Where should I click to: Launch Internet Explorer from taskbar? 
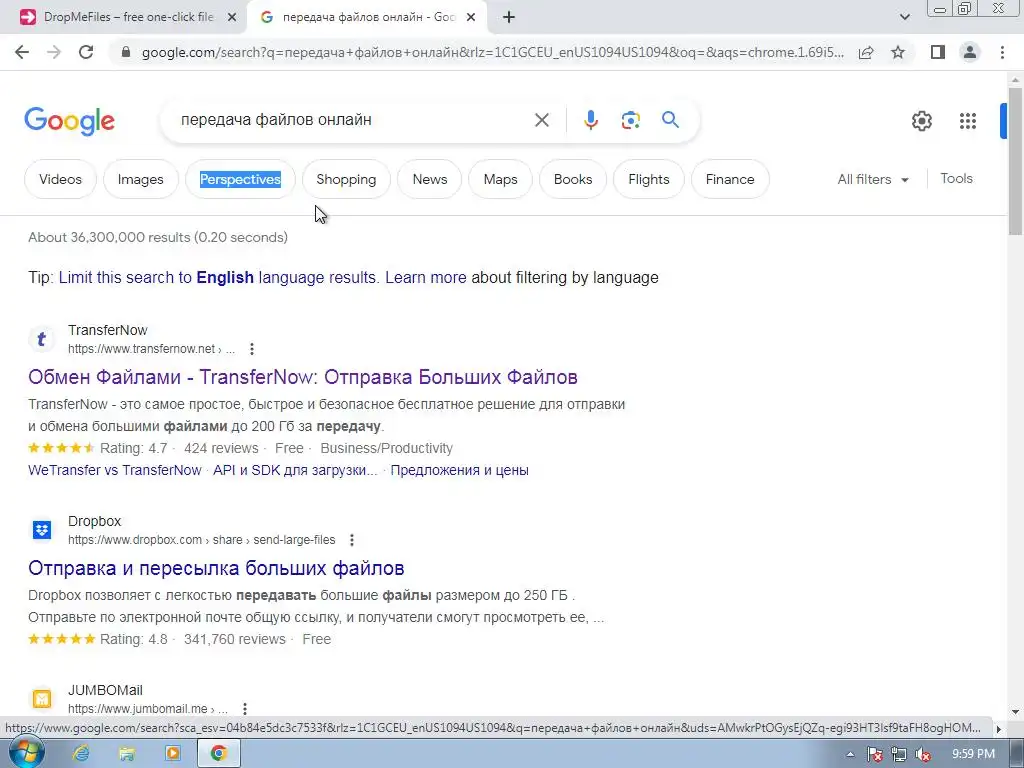pyautogui.click(x=81, y=753)
